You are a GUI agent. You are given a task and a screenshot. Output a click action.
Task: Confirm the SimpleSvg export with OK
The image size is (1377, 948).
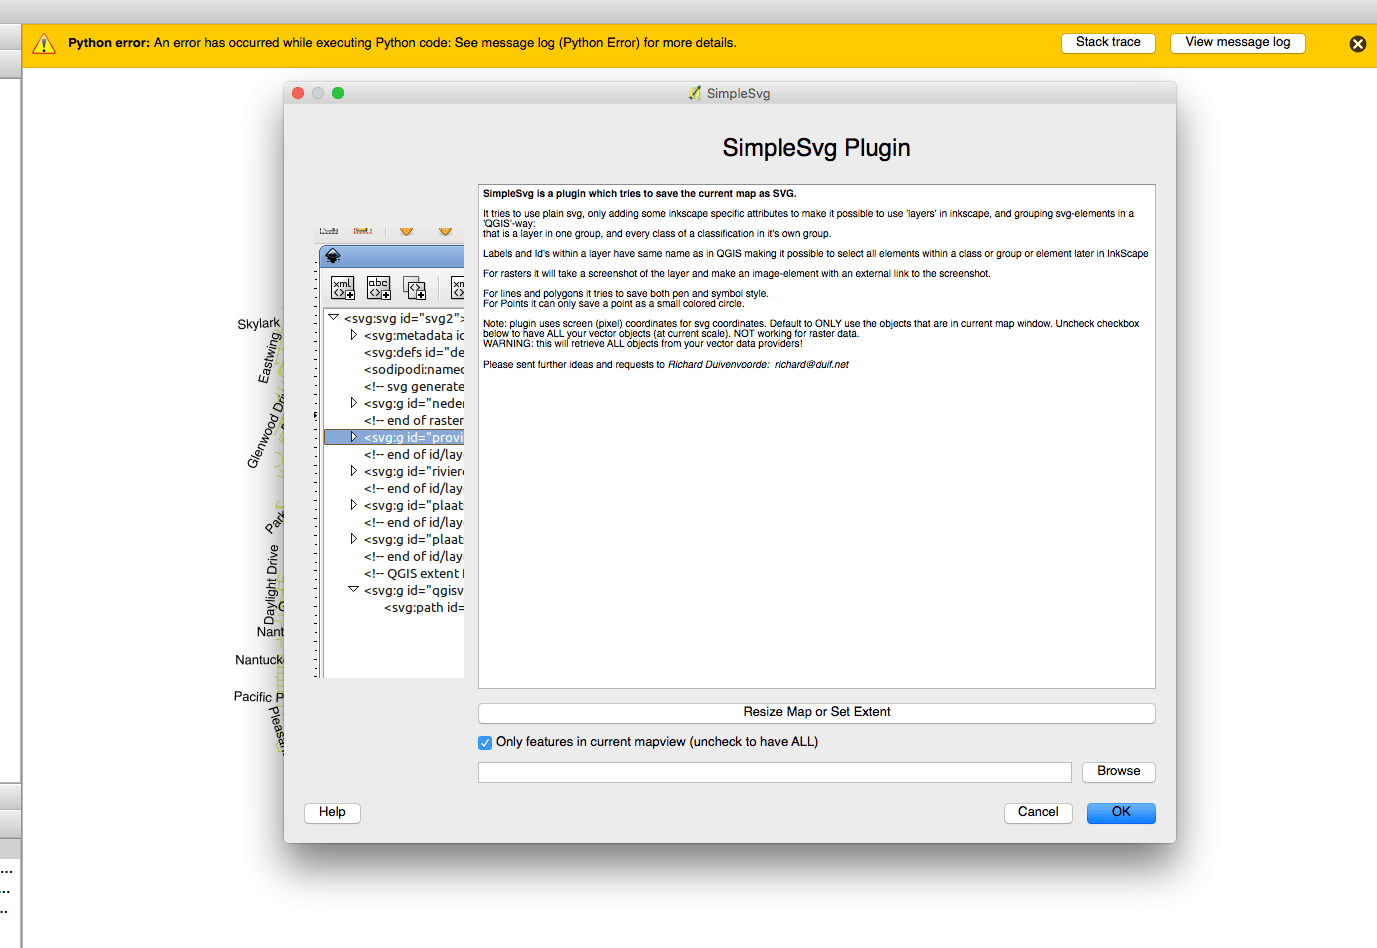pyautogui.click(x=1121, y=813)
